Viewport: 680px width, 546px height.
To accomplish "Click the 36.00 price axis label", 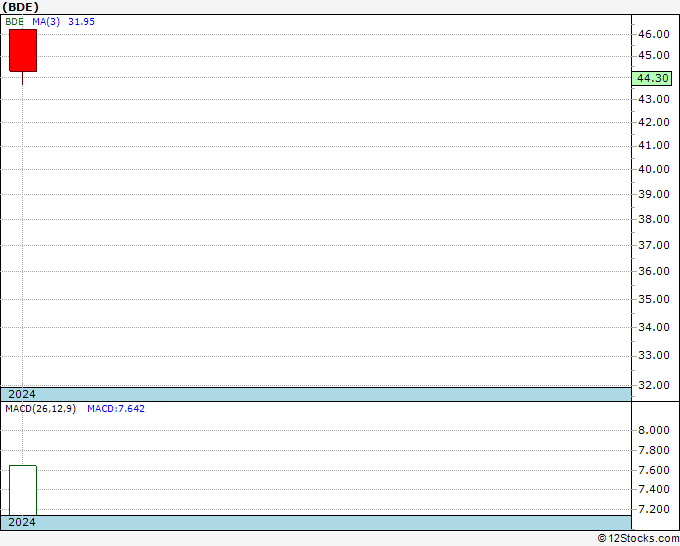I will pos(654,271).
